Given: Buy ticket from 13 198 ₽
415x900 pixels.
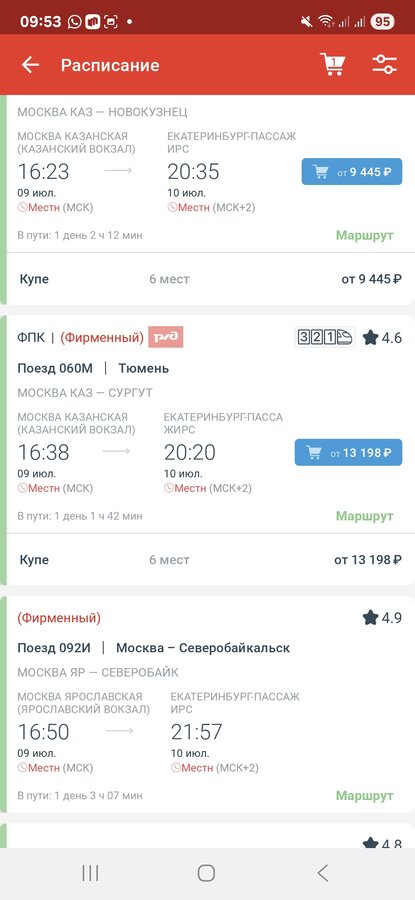Looking at the screenshot, I should pos(348,452).
